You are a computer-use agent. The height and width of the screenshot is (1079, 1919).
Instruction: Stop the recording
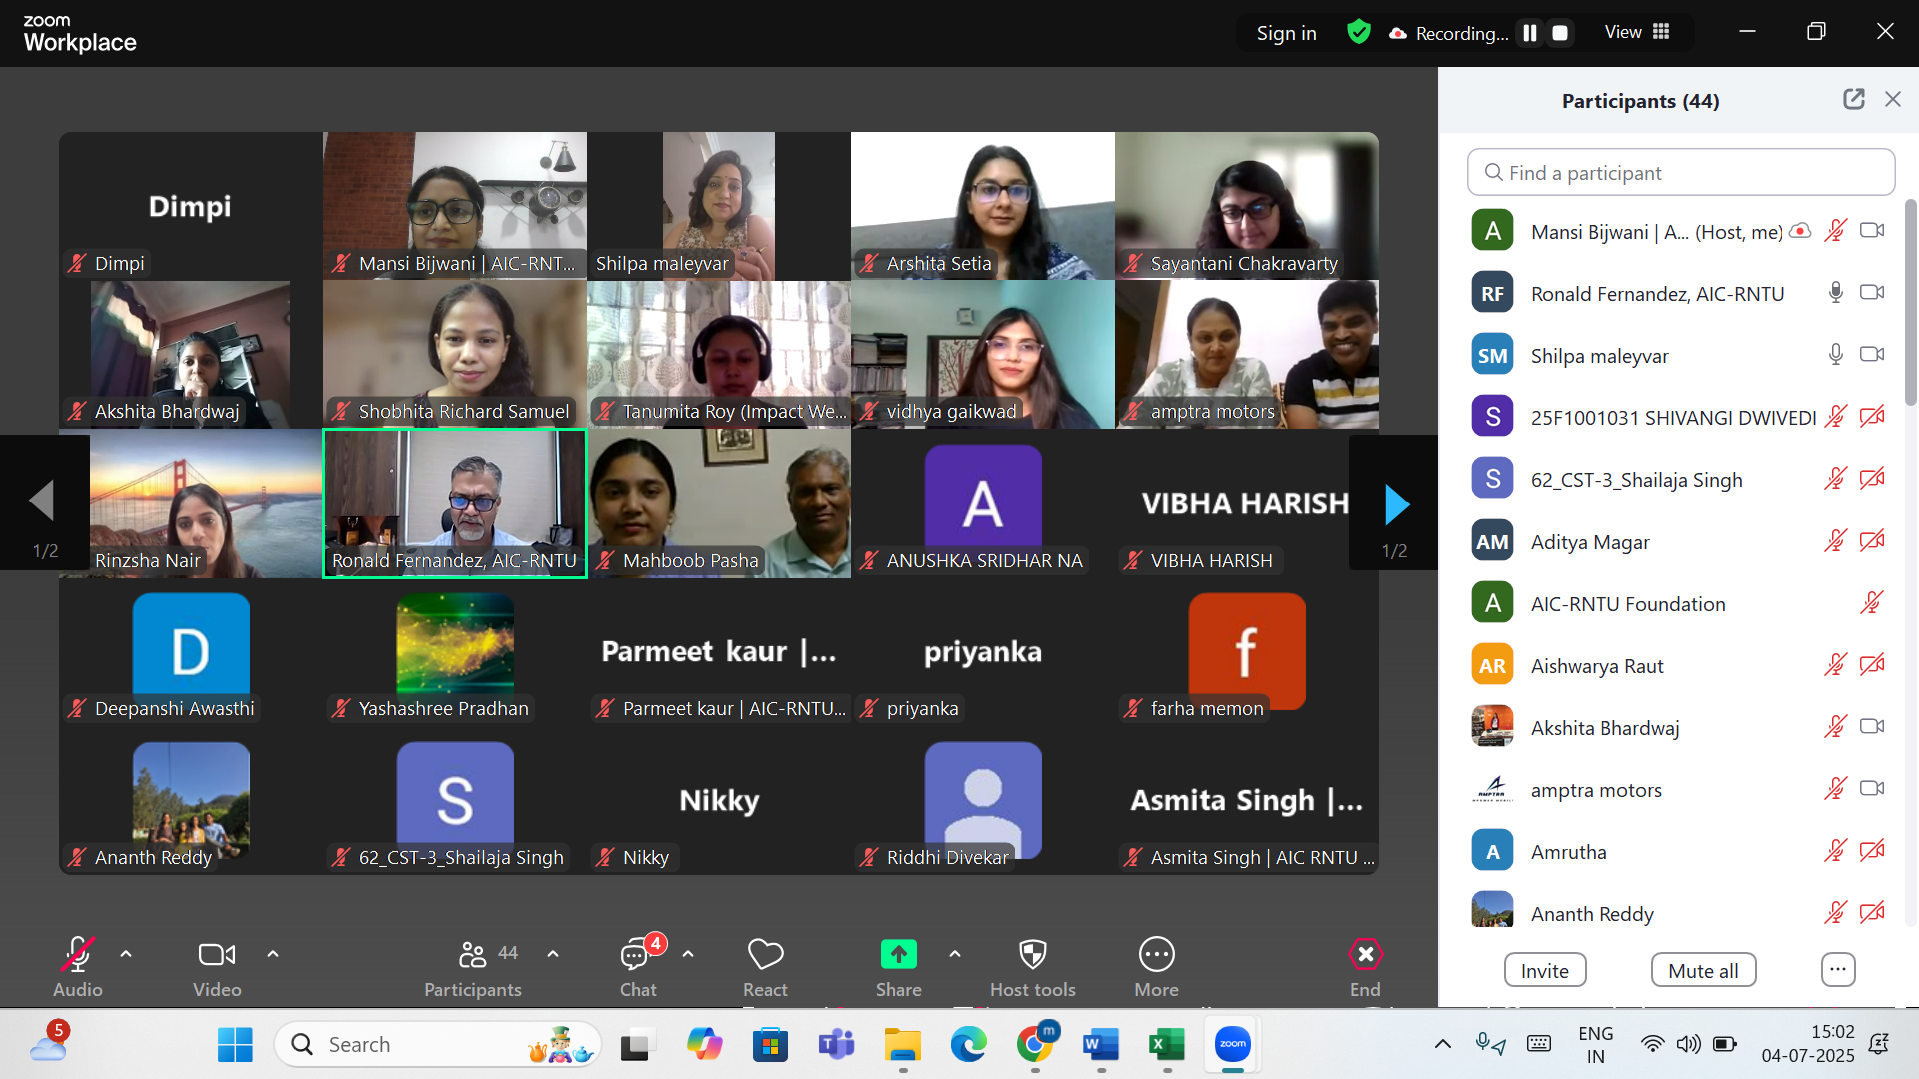[x=1560, y=33]
